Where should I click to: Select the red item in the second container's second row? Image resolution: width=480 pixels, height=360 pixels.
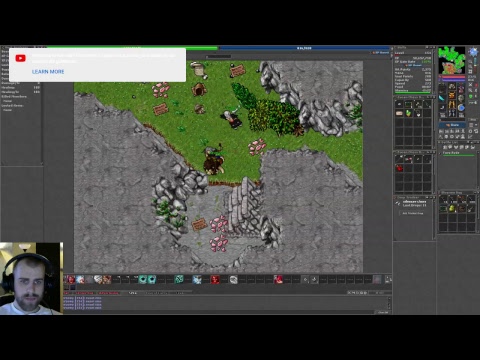pos(399,168)
